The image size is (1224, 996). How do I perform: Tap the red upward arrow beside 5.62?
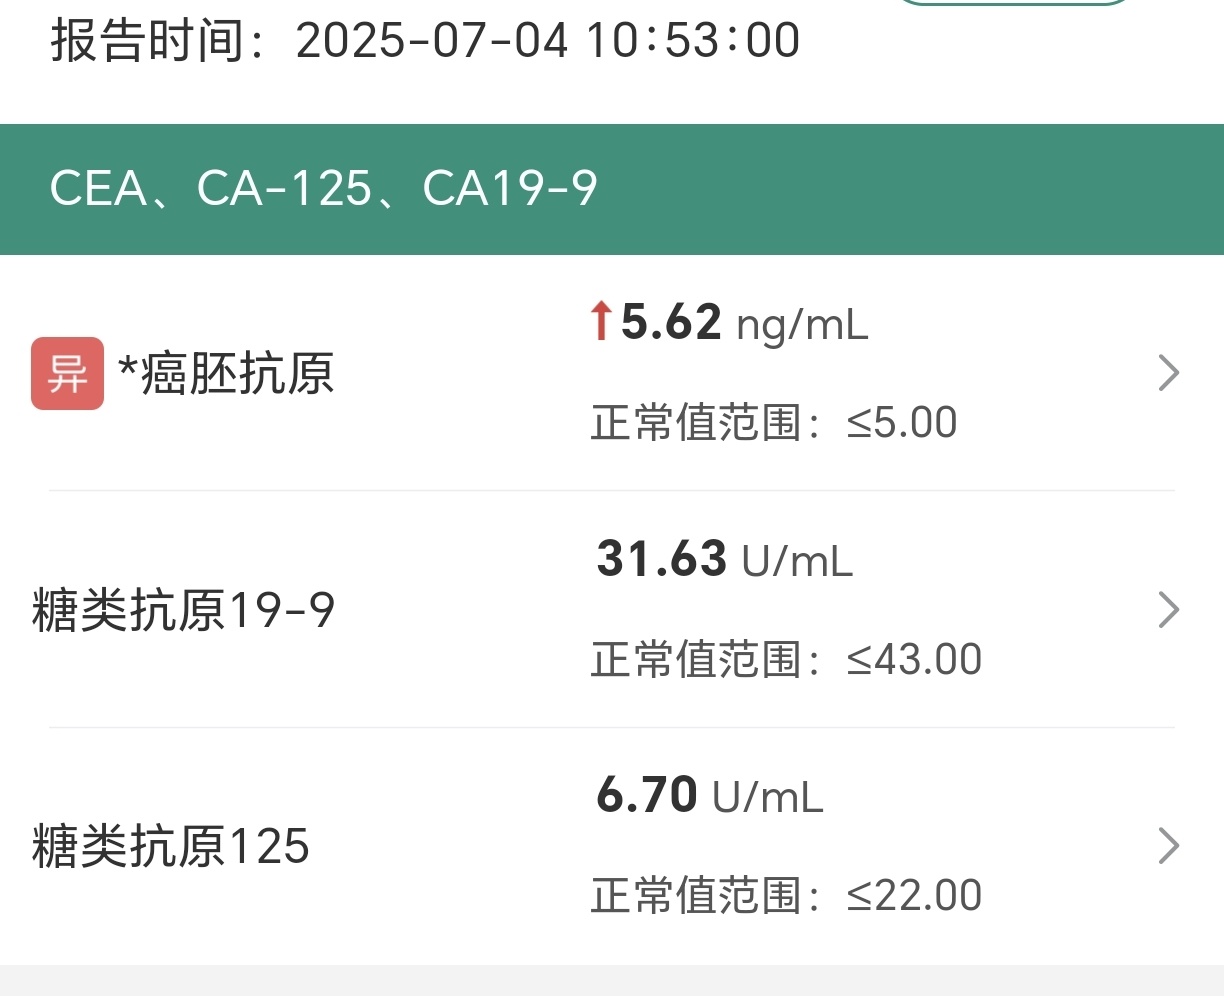click(600, 322)
